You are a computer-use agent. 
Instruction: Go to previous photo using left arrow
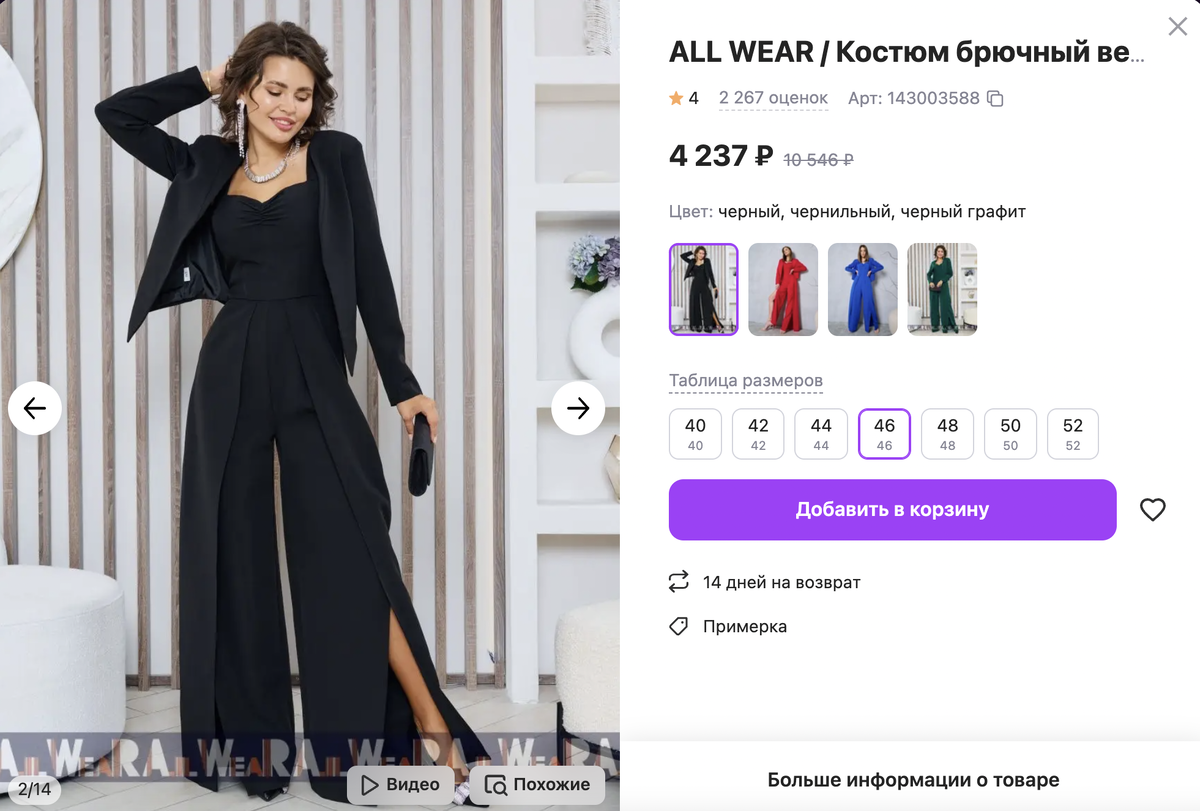pos(35,408)
